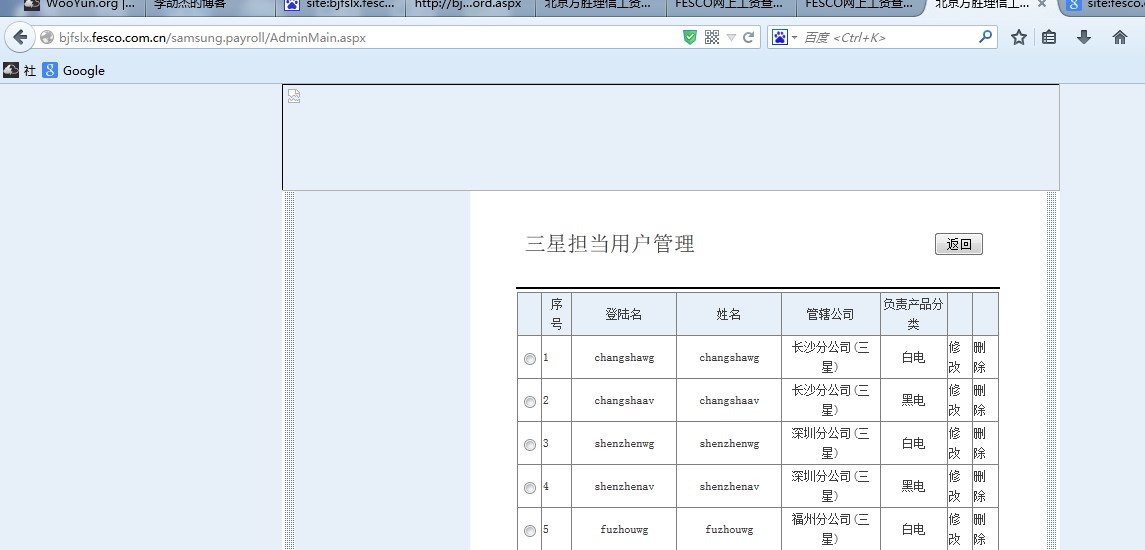Click 修改 for the fuzhouwg row

tap(954, 530)
